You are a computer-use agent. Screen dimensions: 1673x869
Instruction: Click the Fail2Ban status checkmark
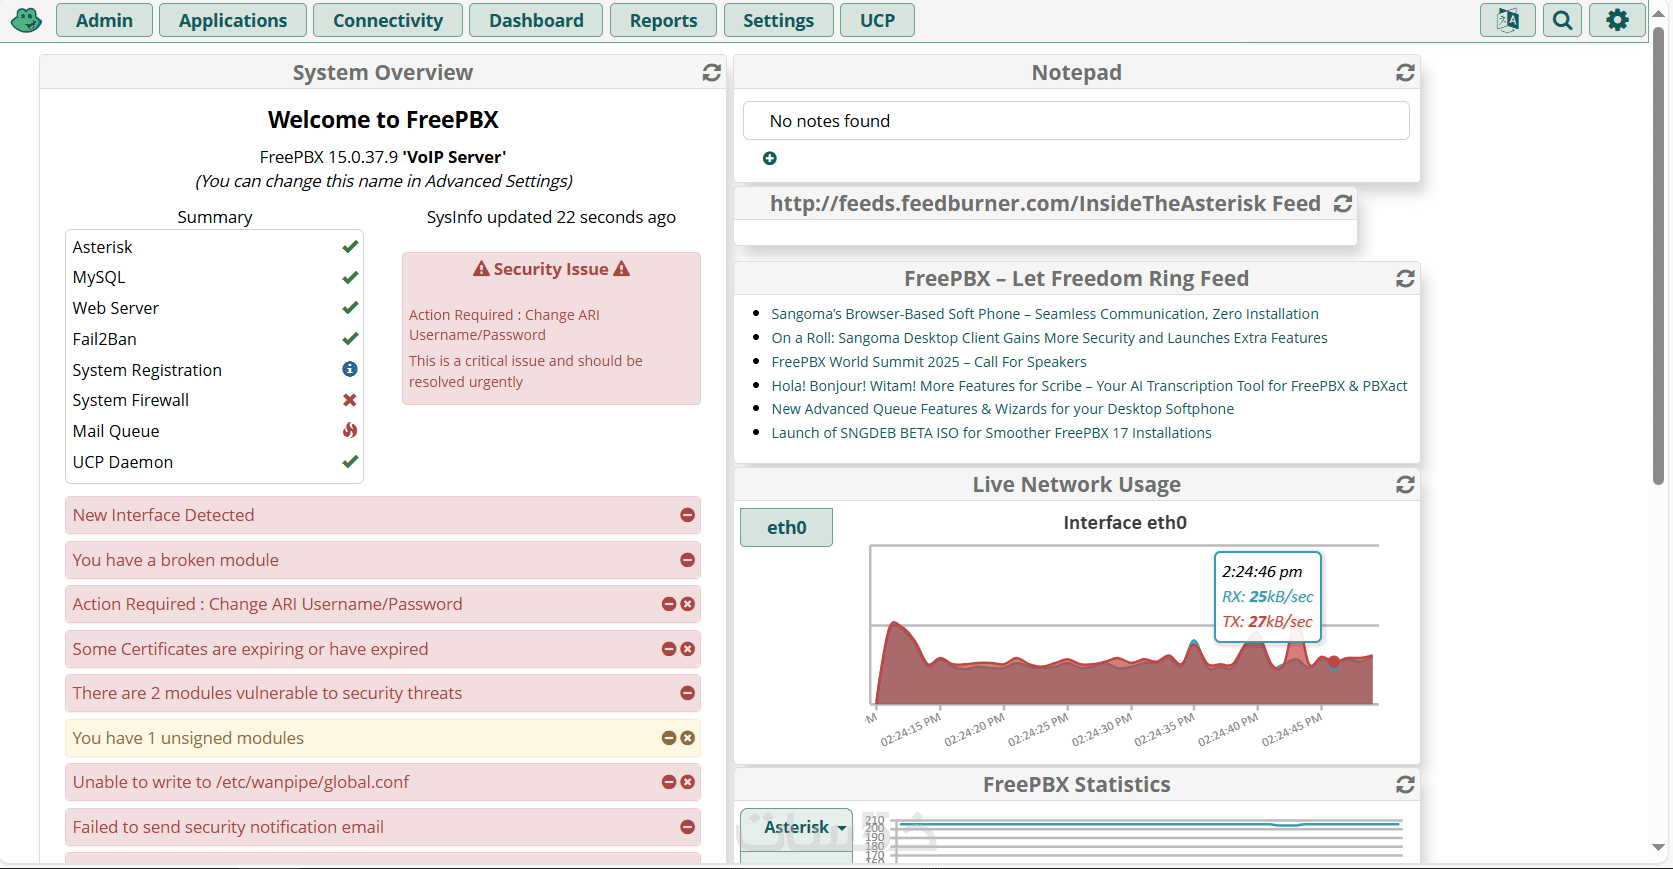tap(350, 339)
